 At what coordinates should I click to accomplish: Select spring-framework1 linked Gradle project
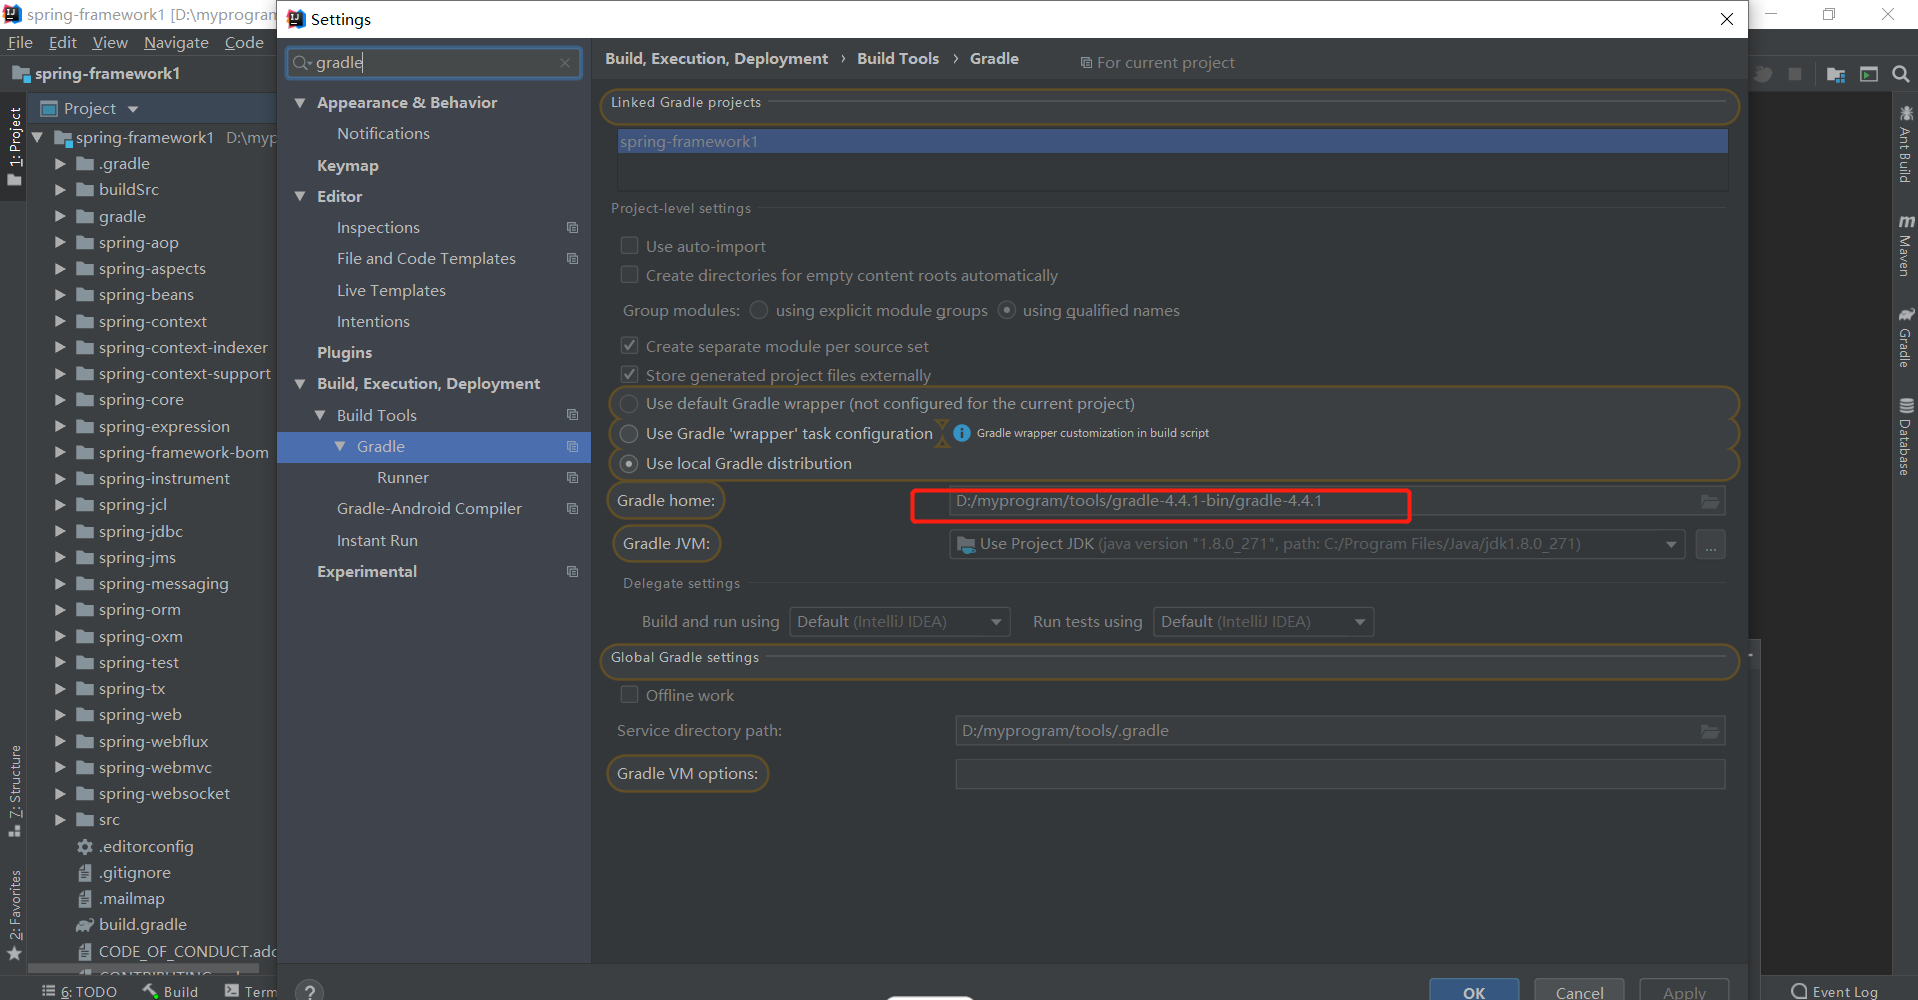click(1173, 142)
